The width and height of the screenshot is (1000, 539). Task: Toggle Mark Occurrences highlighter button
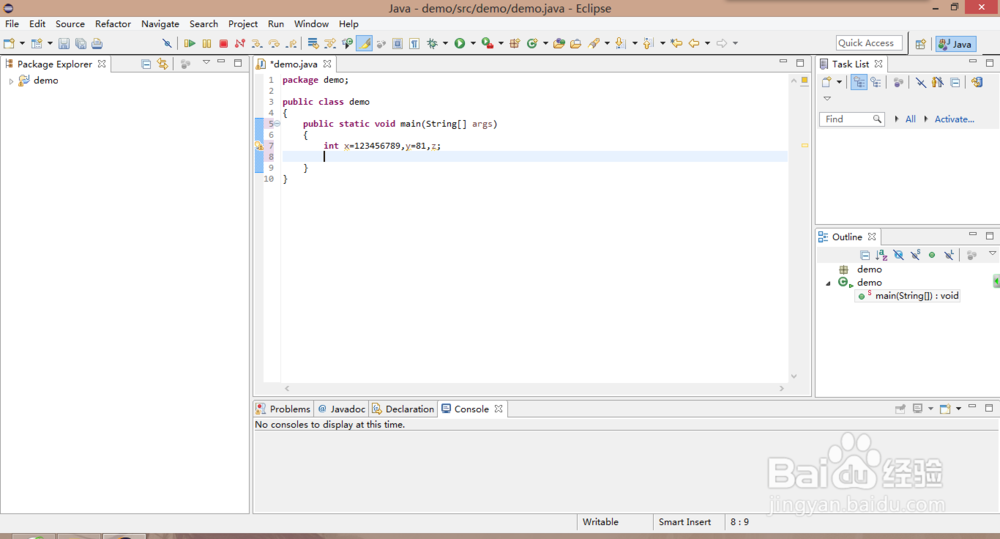click(x=364, y=43)
